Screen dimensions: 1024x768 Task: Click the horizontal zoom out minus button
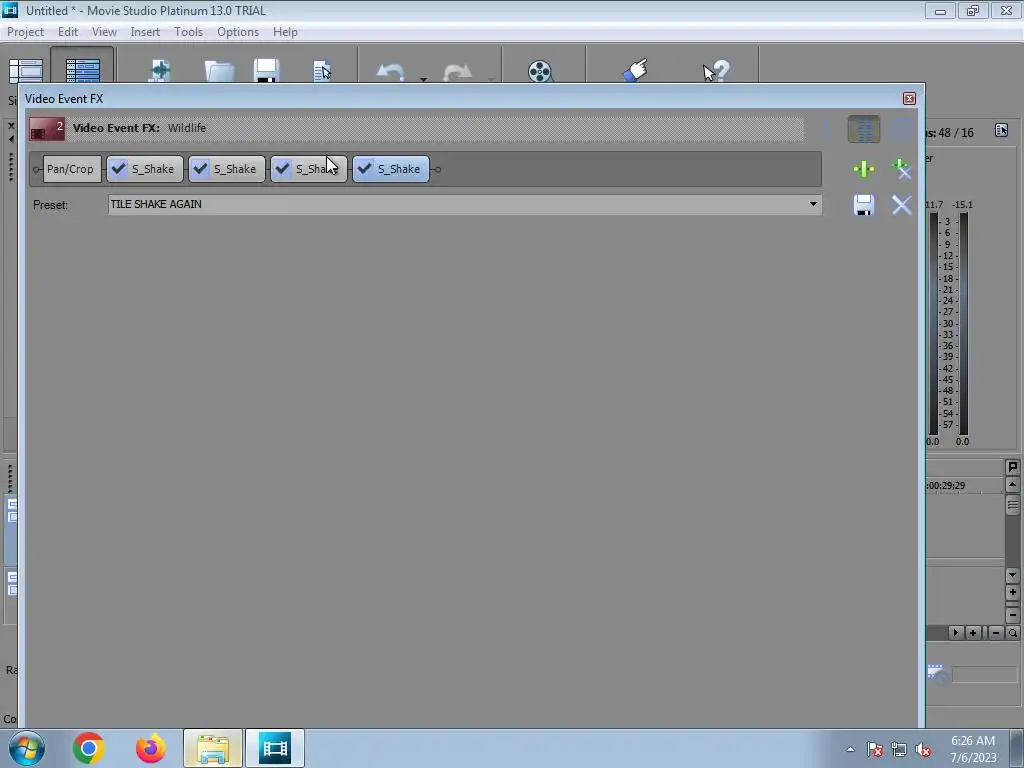pos(996,633)
